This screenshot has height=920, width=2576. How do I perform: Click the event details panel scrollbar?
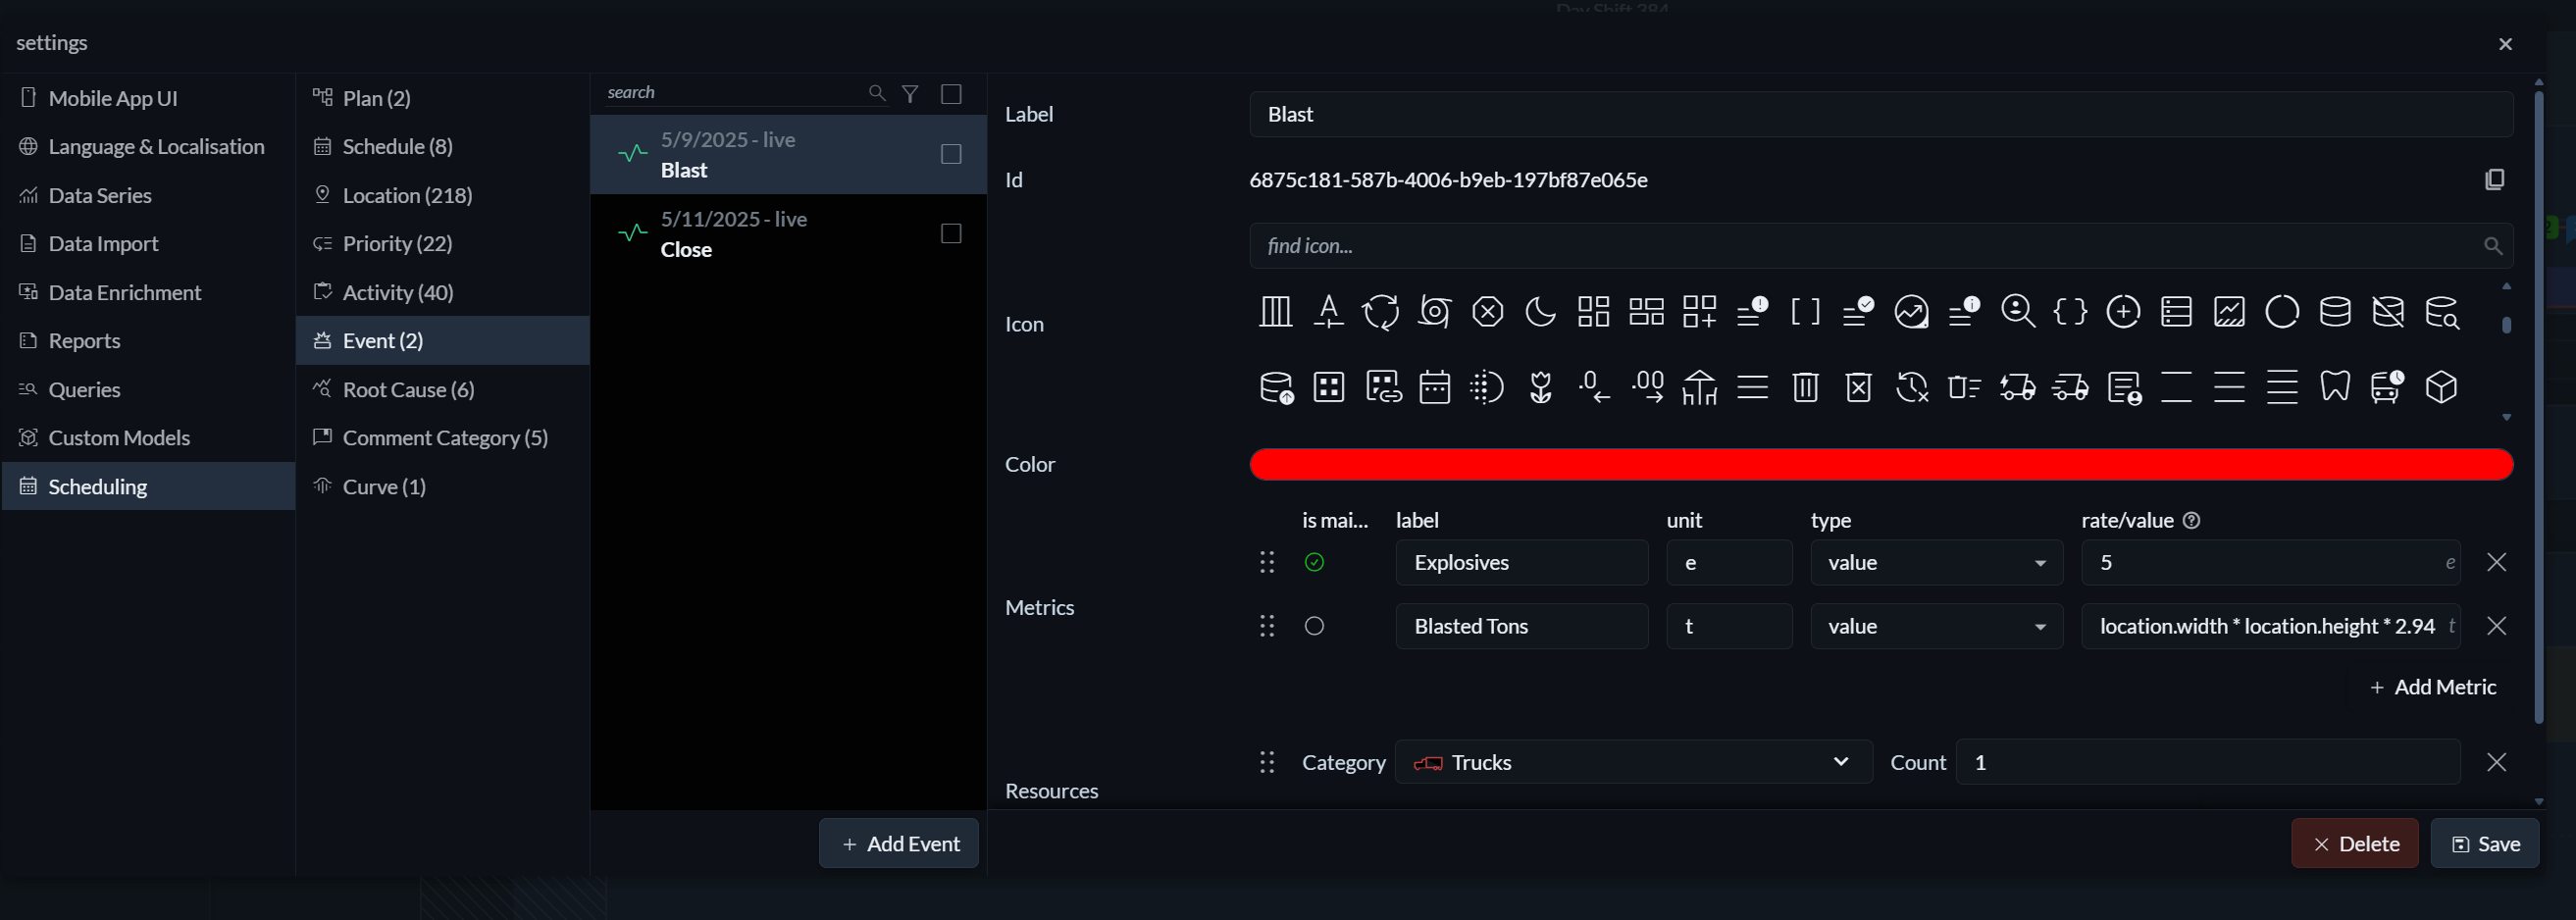coord(2538,405)
